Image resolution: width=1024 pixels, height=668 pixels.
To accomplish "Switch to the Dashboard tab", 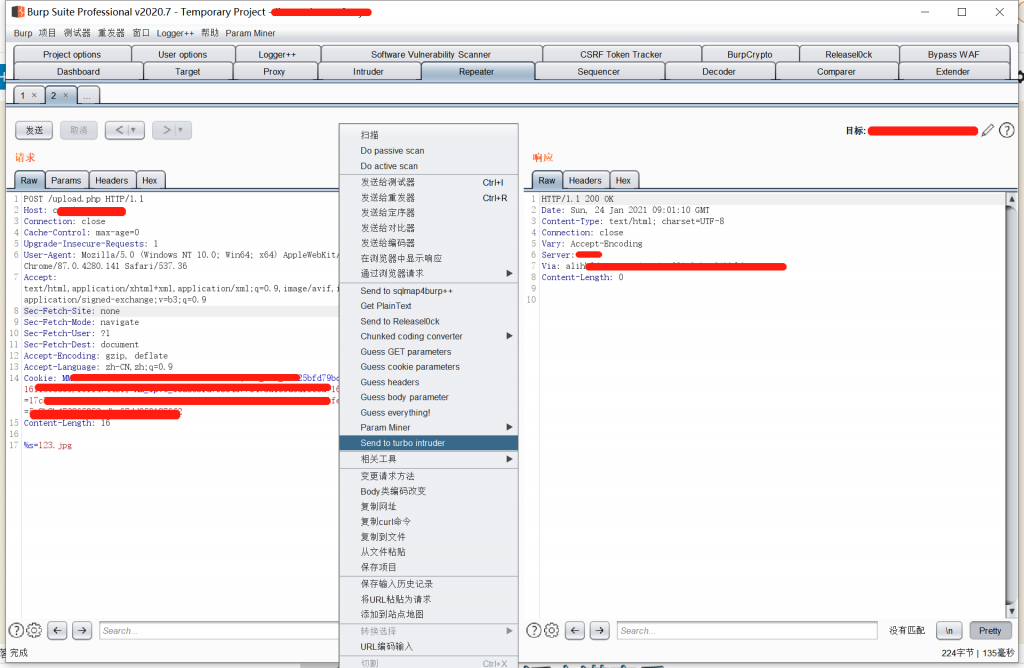I will 78,71.
